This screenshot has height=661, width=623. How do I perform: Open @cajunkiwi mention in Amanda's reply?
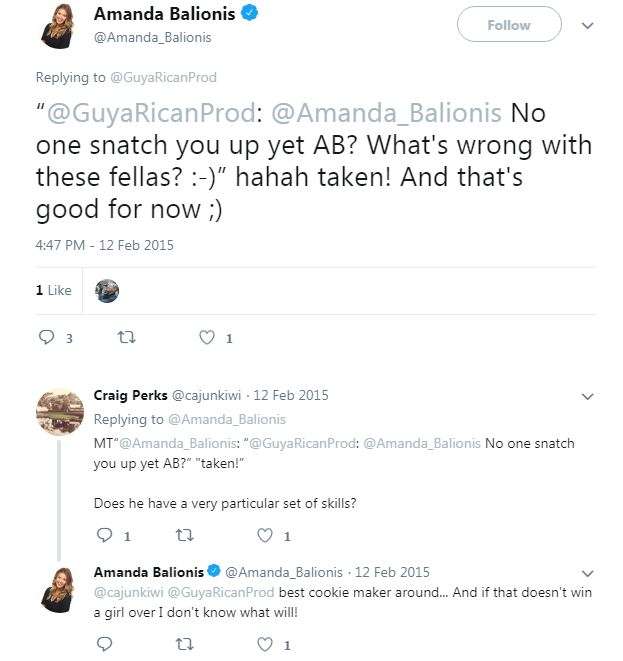125,591
